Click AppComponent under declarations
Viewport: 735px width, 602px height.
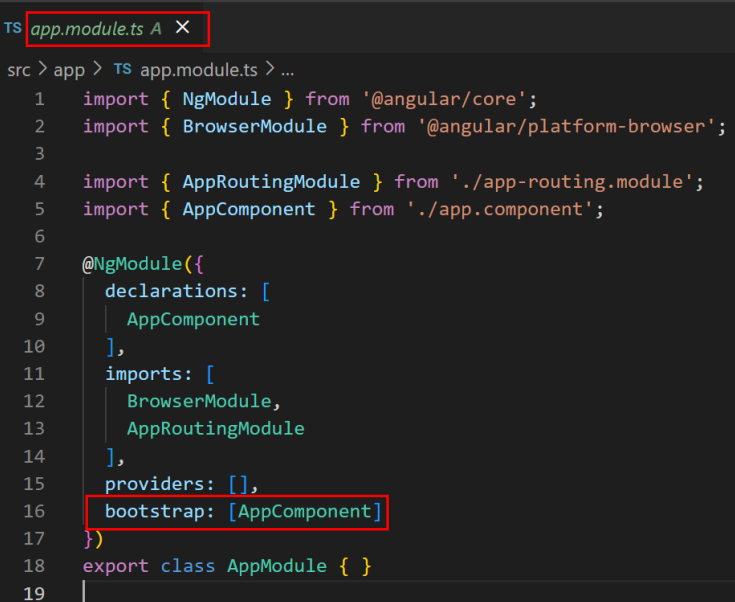pos(193,319)
